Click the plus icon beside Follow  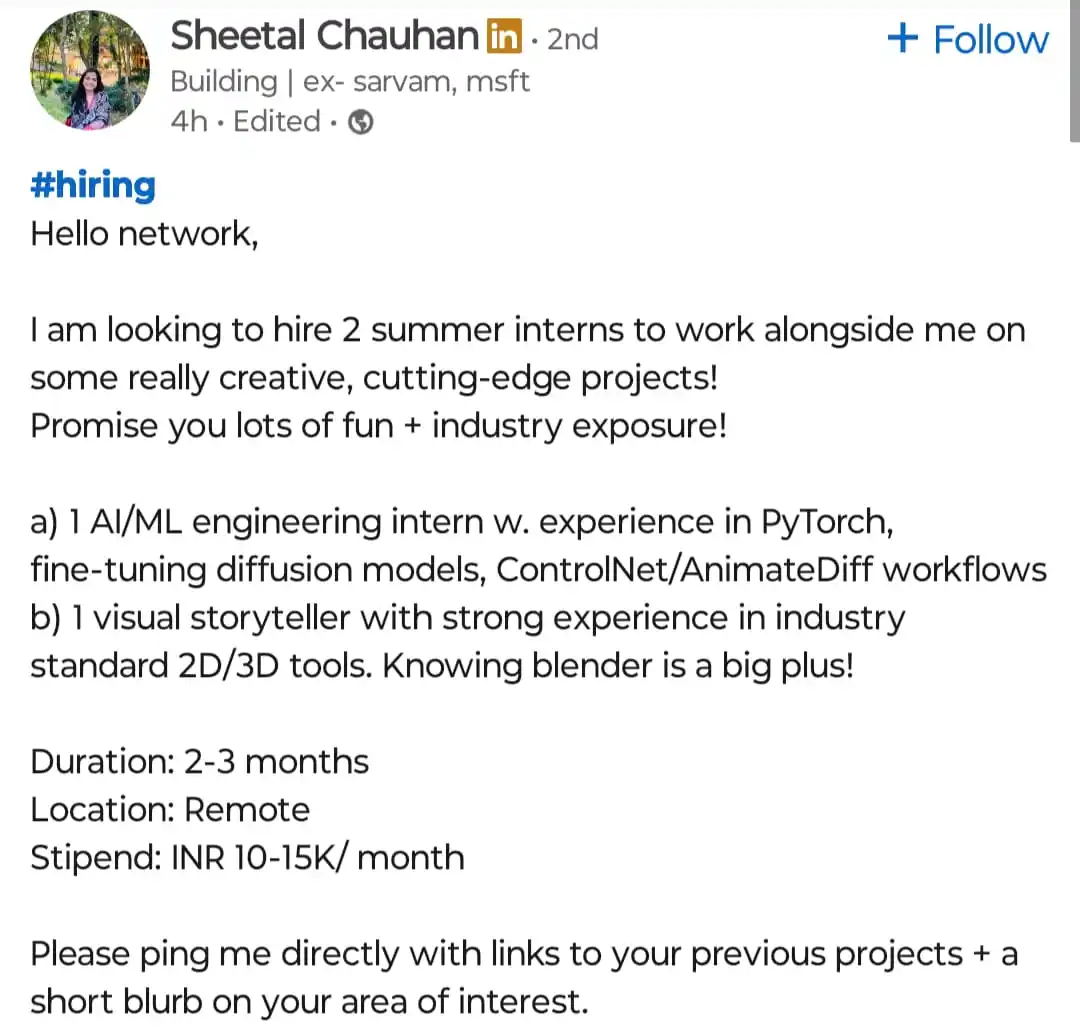click(x=903, y=39)
